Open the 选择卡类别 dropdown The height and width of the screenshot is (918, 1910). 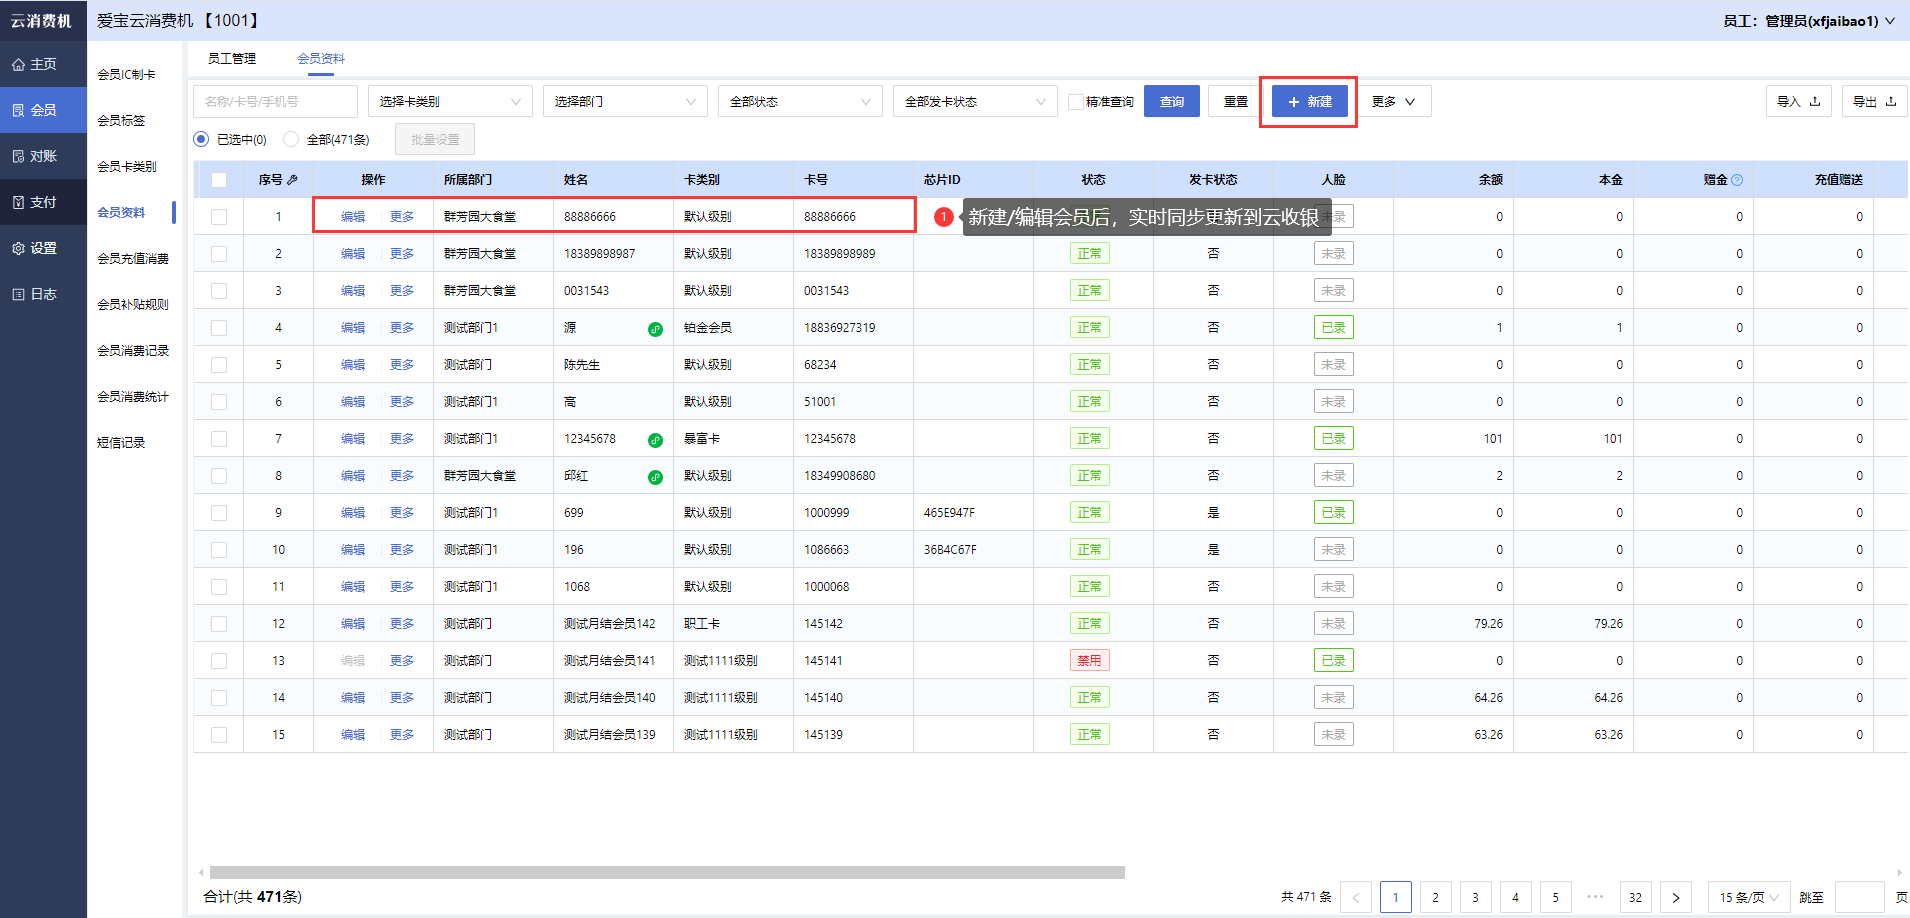click(x=449, y=102)
